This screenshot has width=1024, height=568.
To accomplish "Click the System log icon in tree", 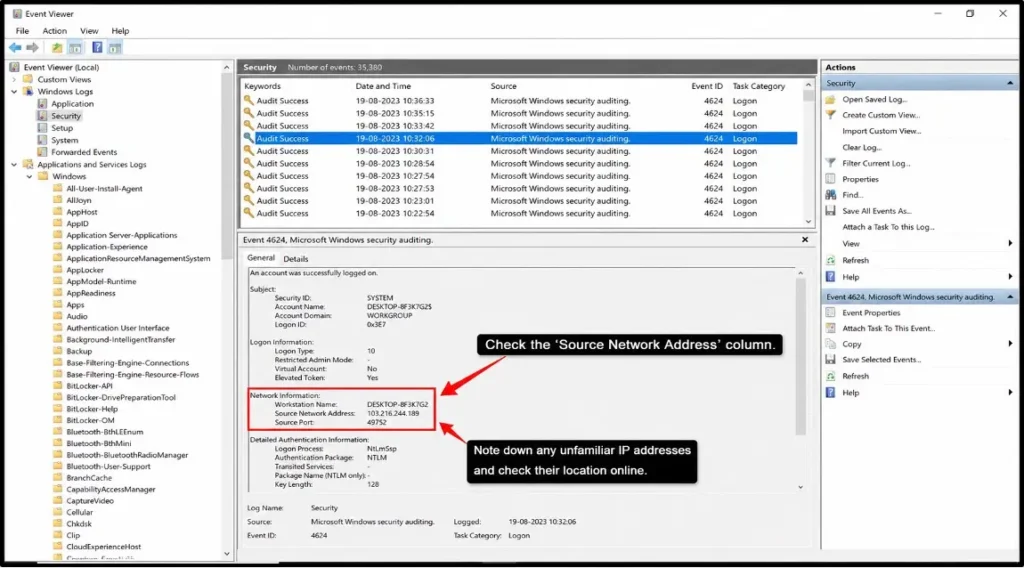I will (x=42, y=140).
